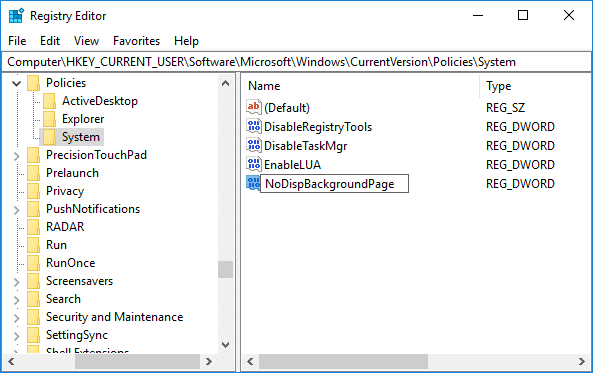Click the Privacy folder icon
This screenshot has height=373, width=593.
(33, 191)
